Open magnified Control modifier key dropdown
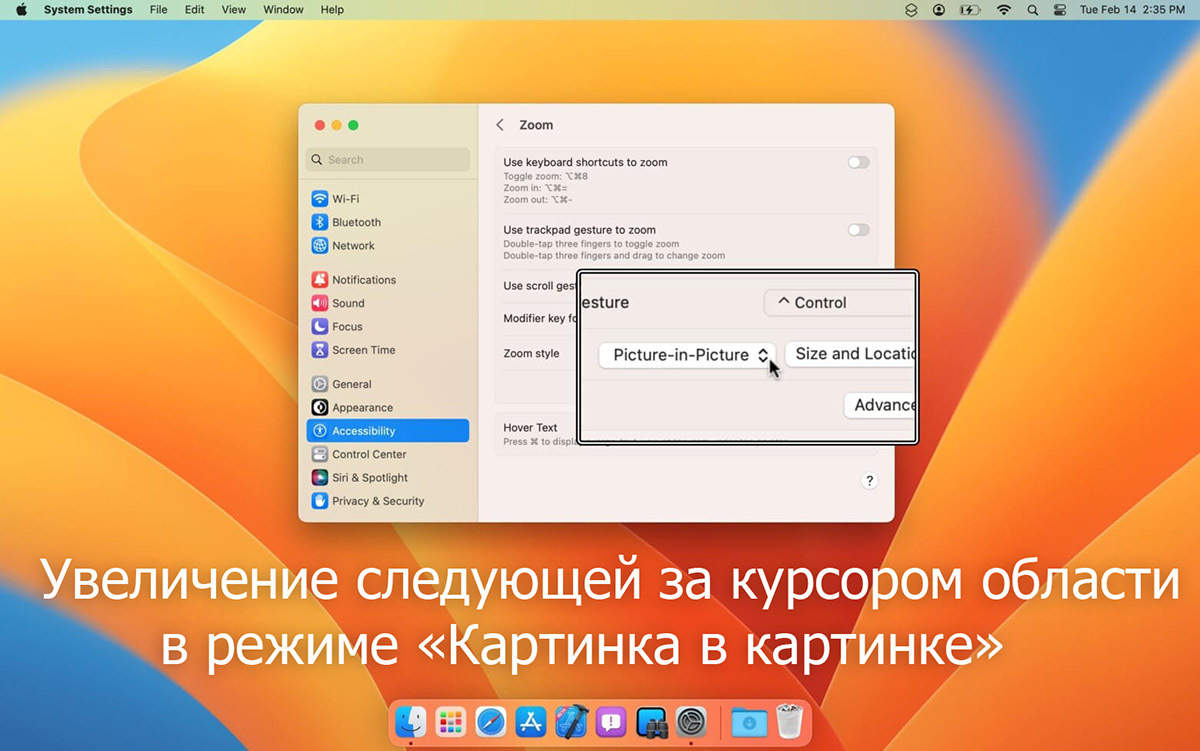Image resolution: width=1200 pixels, height=751 pixels. 840,303
